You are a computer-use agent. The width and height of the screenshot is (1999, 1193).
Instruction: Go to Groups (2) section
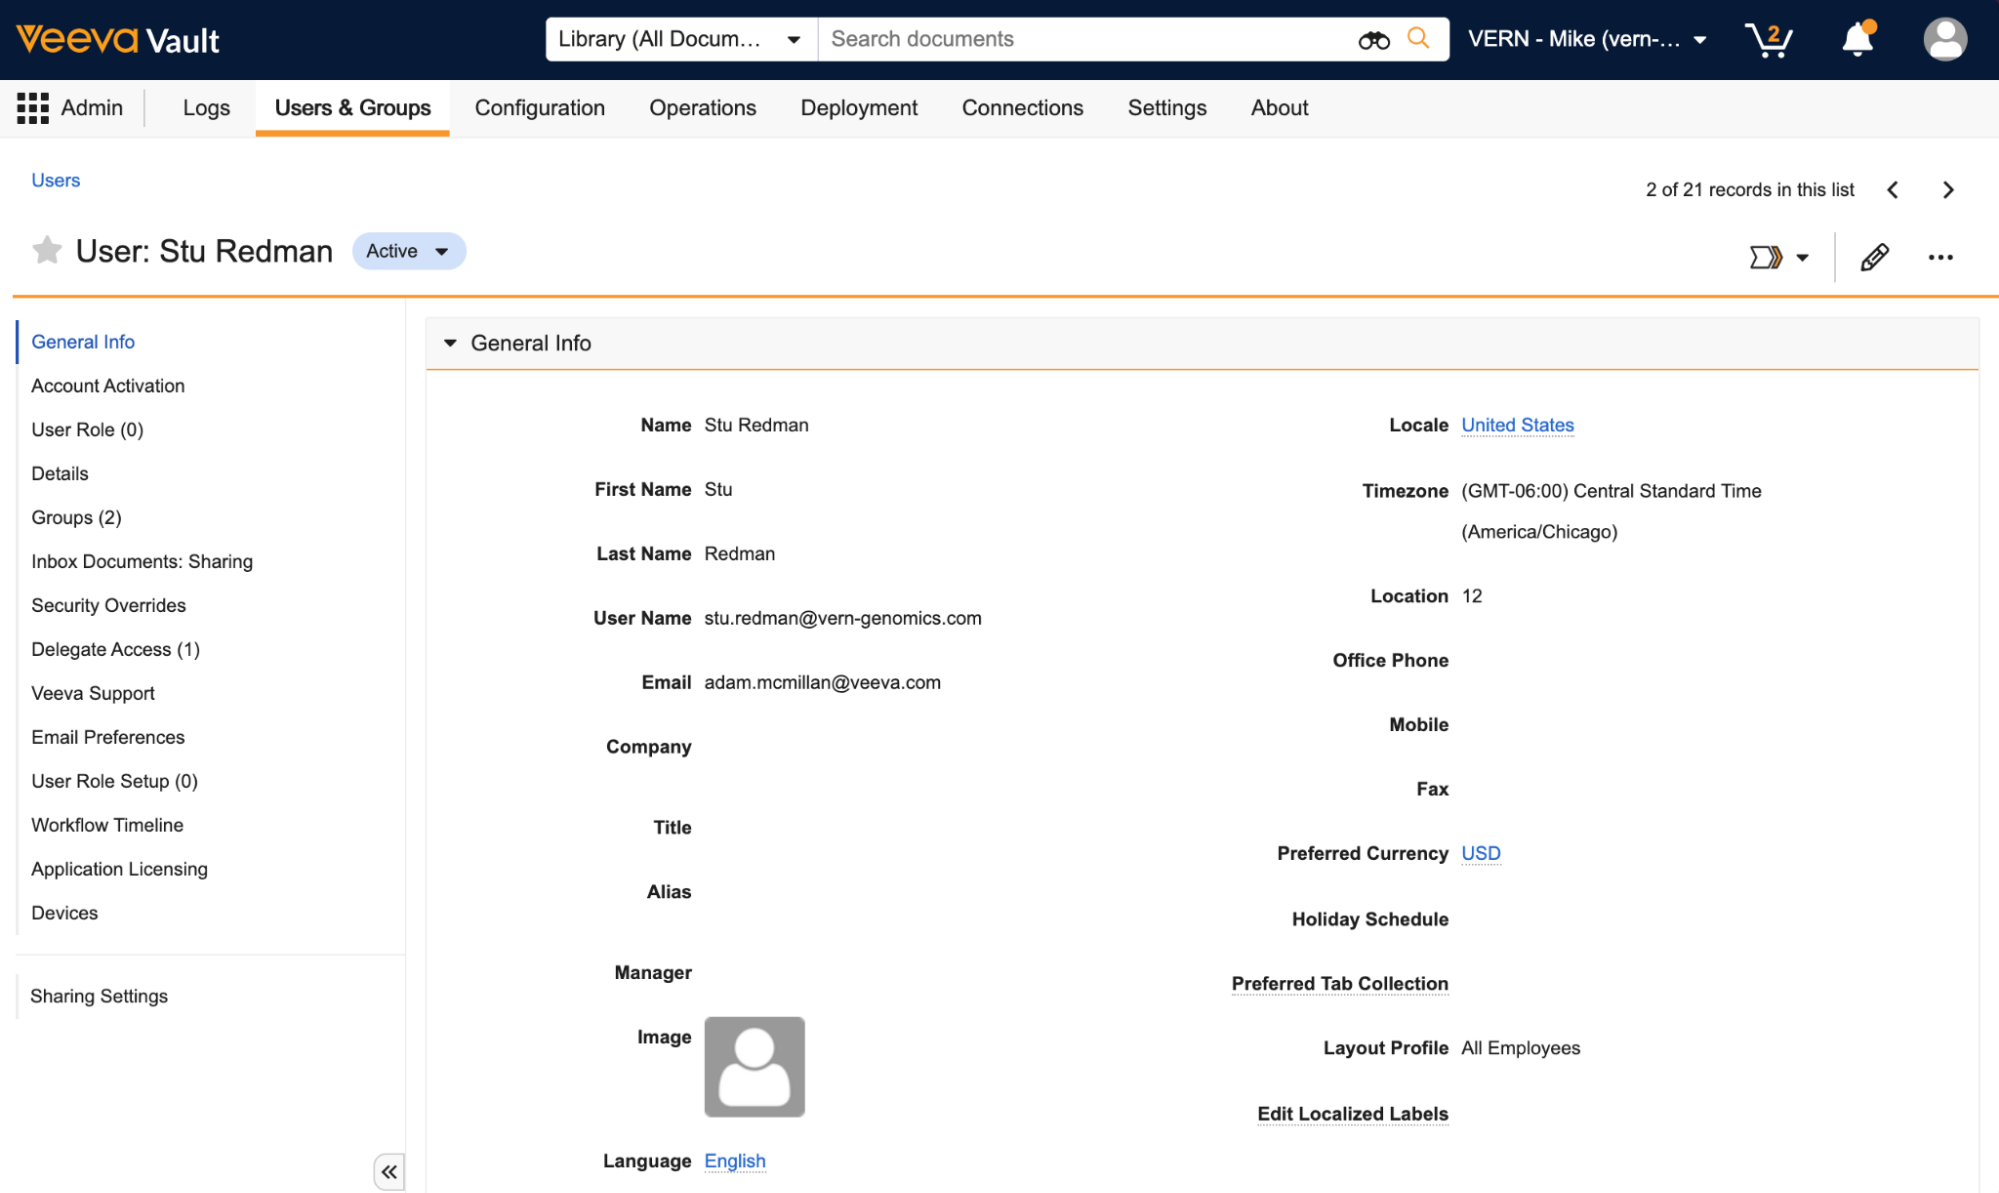pyautogui.click(x=76, y=518)
